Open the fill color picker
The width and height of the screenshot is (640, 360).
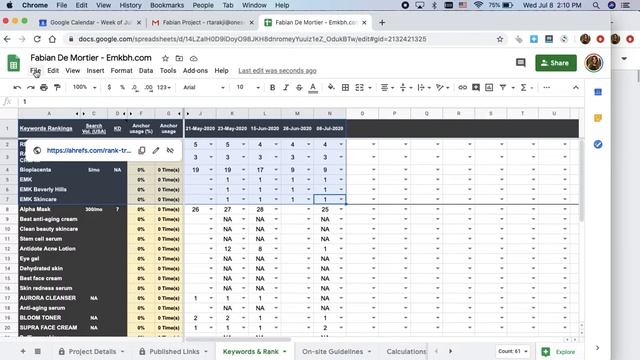click(x=331, y=87)
